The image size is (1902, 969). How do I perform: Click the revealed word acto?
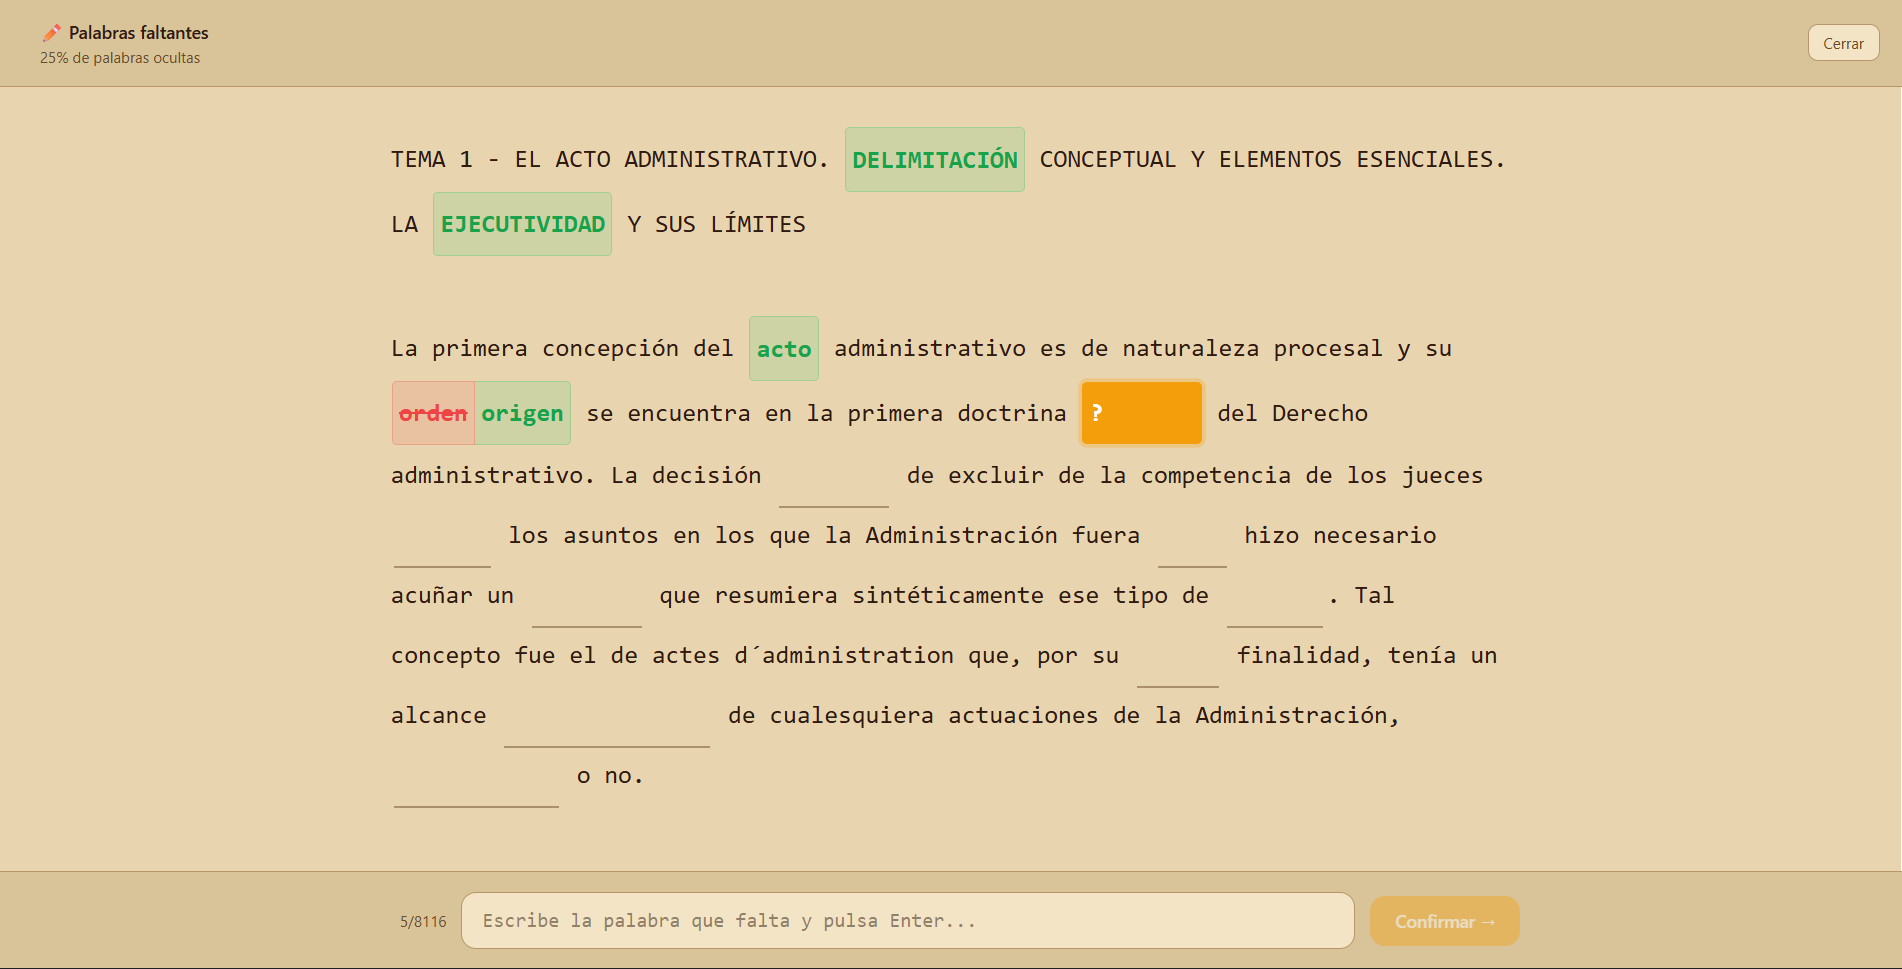click(x=783, y=349)
